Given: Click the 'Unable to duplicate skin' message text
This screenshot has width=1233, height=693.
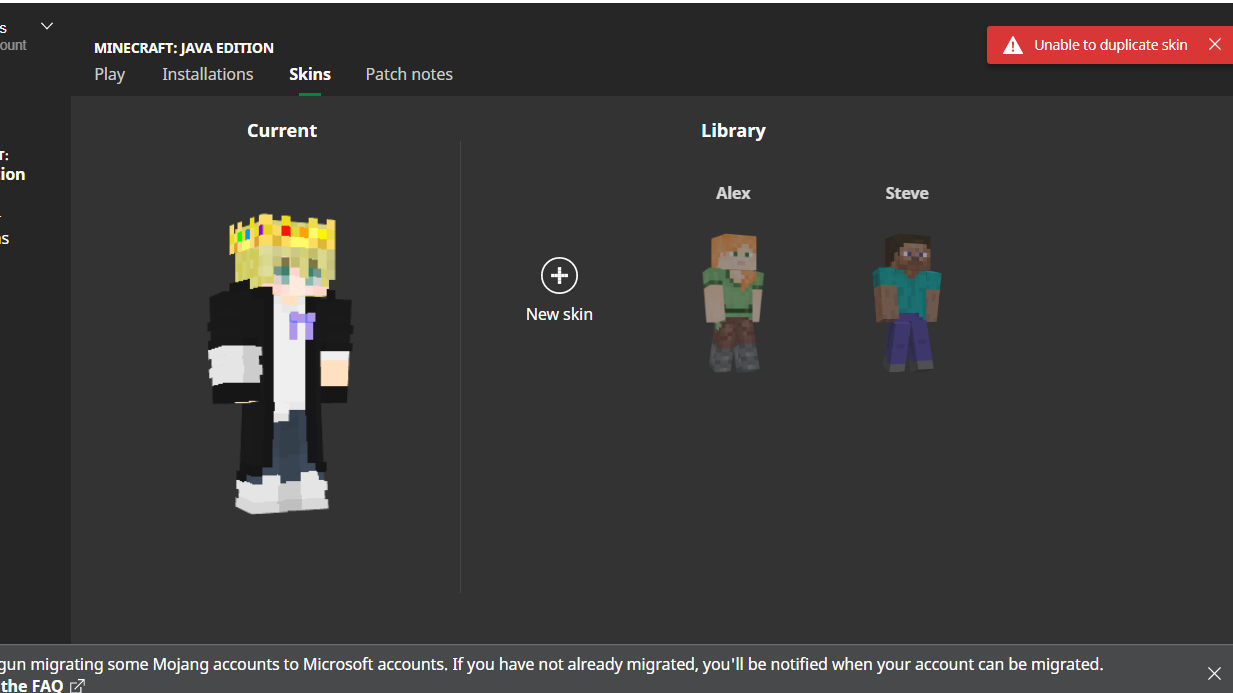Looking at the screenshot, I should click(x=1110, y=45).
